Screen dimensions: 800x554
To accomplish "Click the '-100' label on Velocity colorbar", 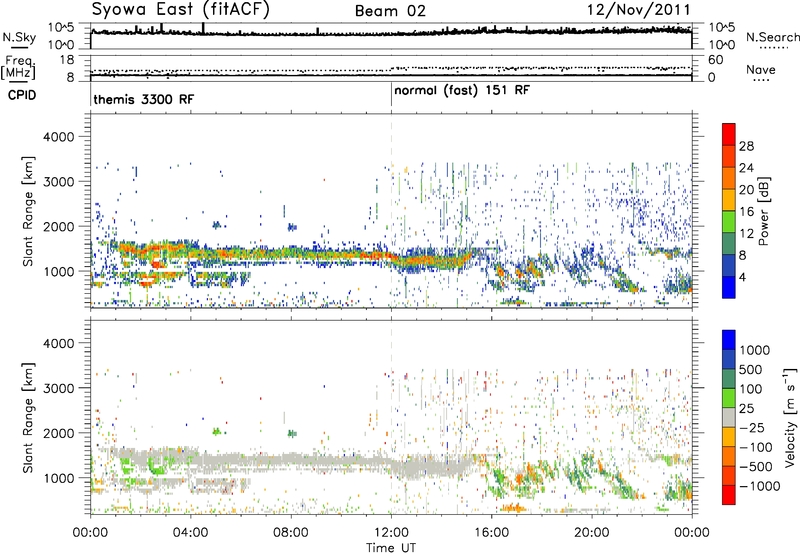I will pyautogui.click(x=756, y=447).
